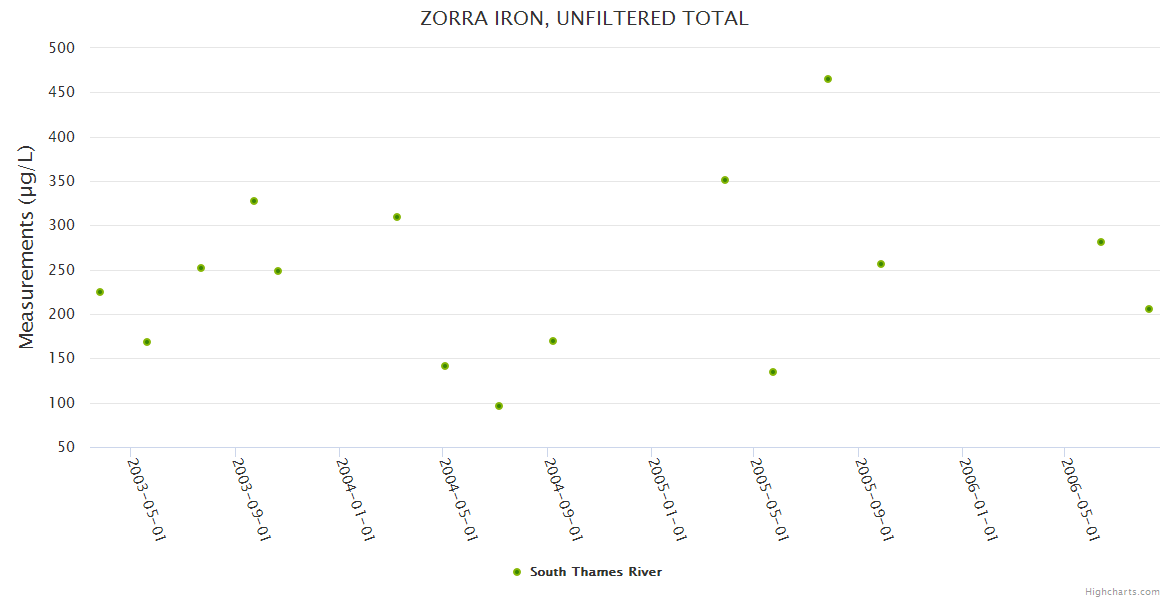
Task: Click the 2004-01-01 x-axis label
Action: pos(356,499)
